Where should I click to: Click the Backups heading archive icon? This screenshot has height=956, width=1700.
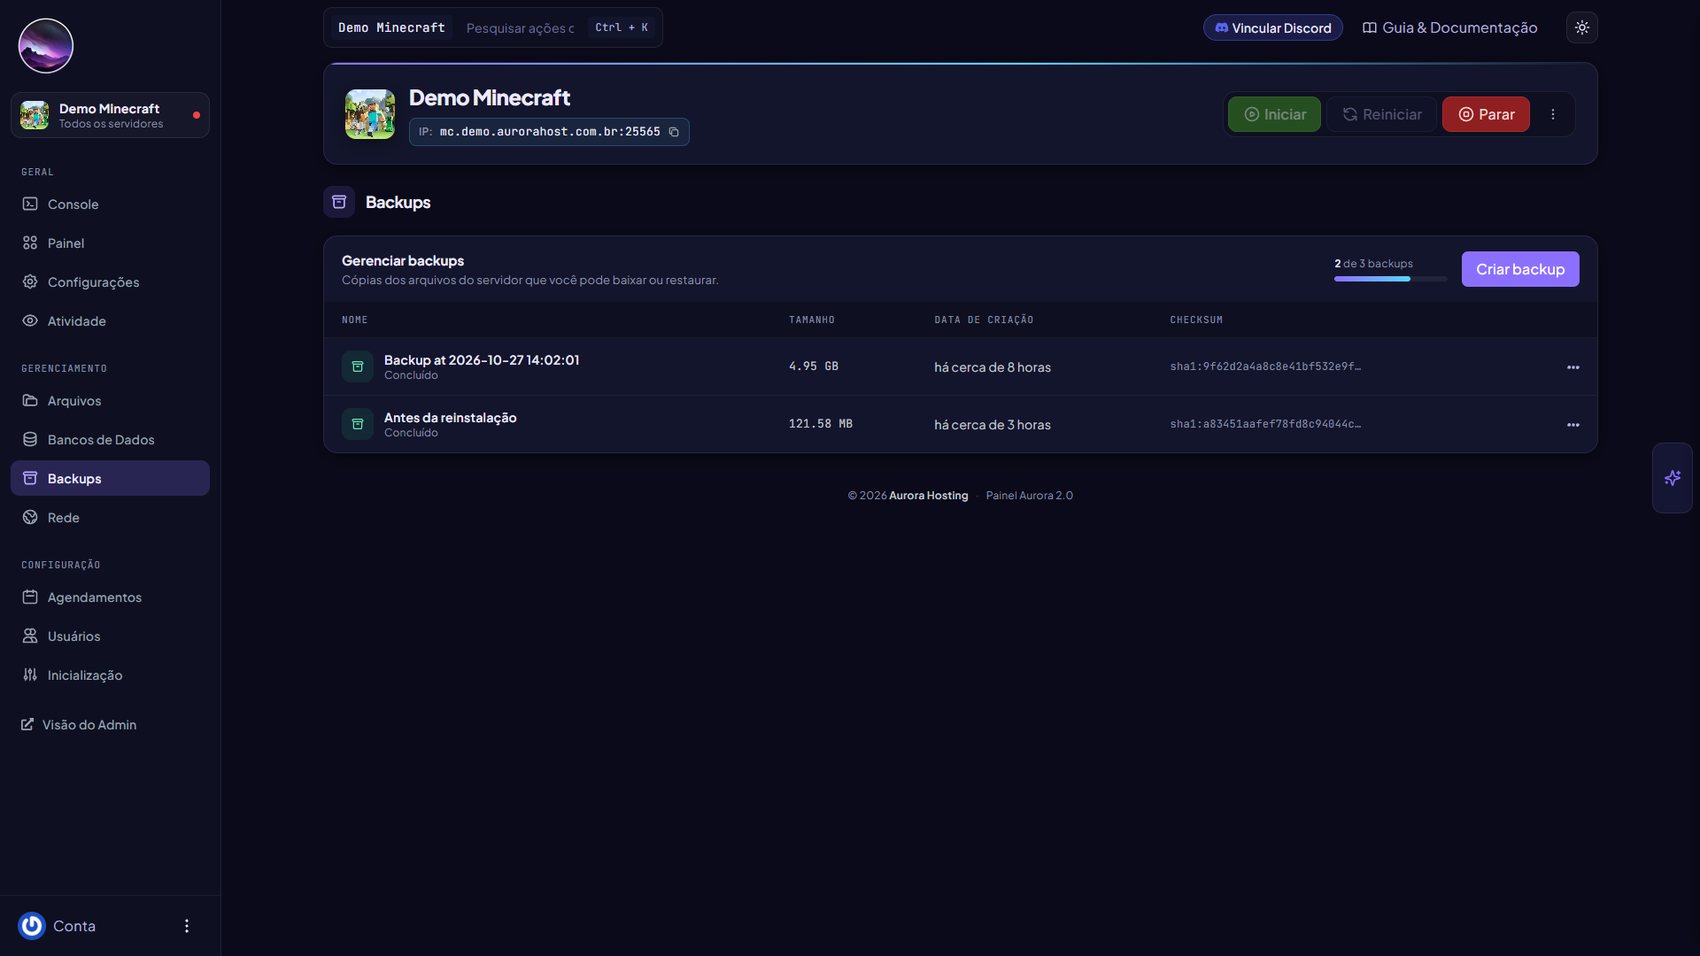click(x=339, y=202)
